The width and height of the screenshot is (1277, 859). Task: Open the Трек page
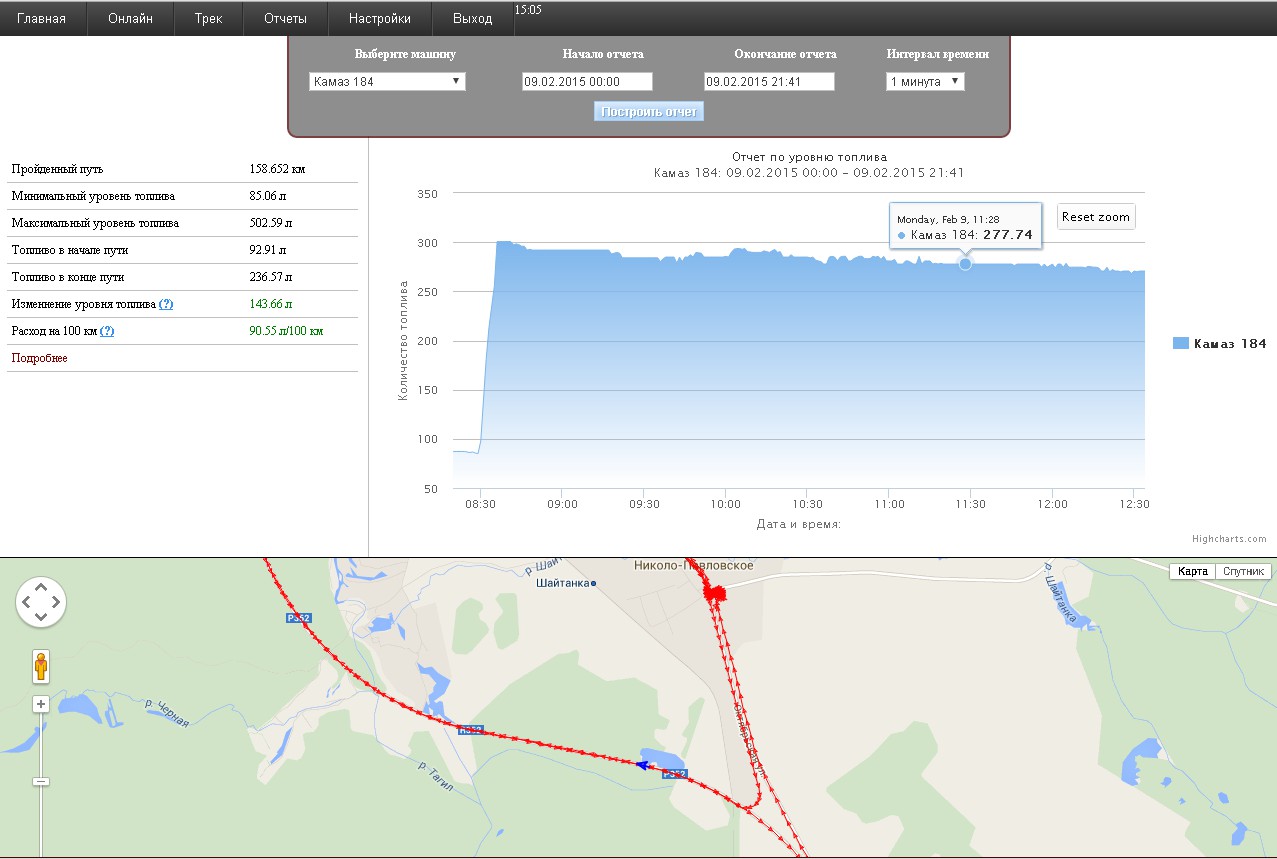coord(209,19)
